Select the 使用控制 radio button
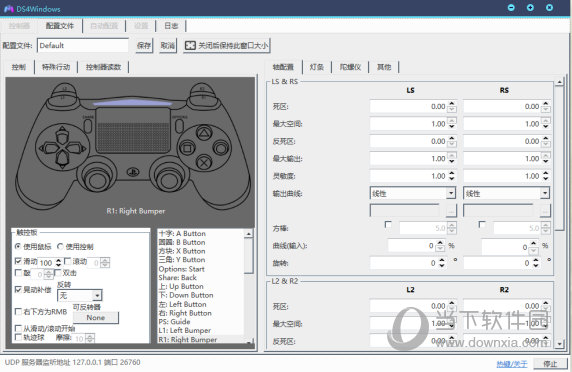This screenshot has height=372, width=572. coord(60,247)
